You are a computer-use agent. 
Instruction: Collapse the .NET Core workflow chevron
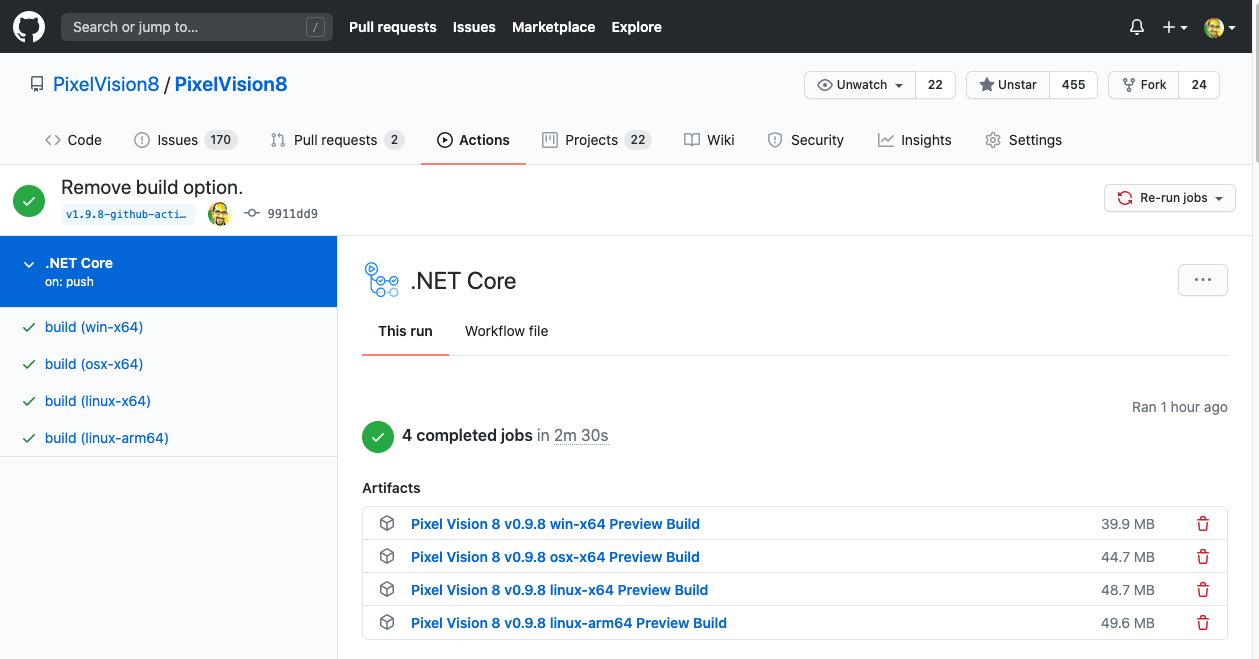pyautogui.click(x=29, y=264)
